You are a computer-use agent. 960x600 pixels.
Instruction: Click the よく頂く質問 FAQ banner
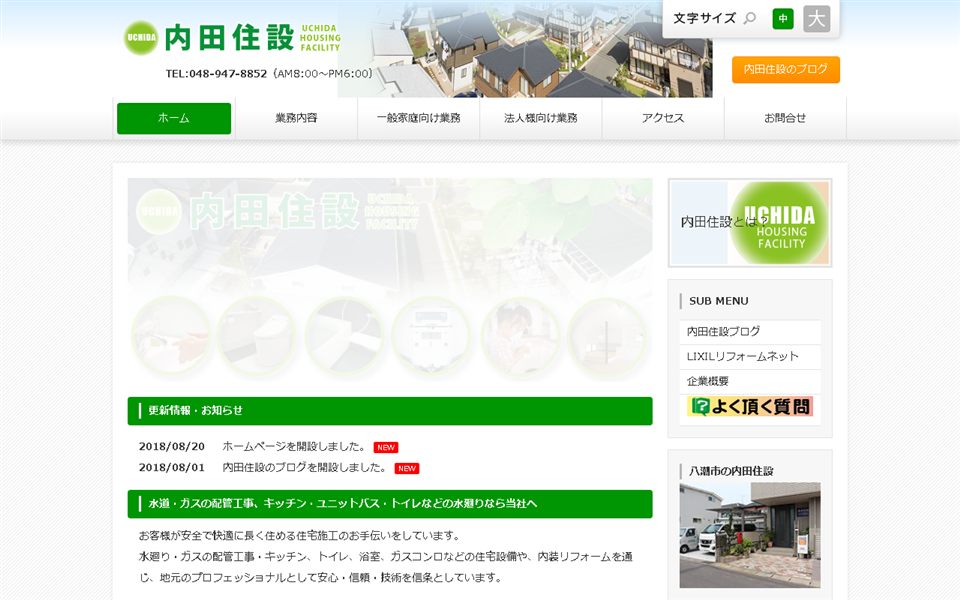(750, 407)
